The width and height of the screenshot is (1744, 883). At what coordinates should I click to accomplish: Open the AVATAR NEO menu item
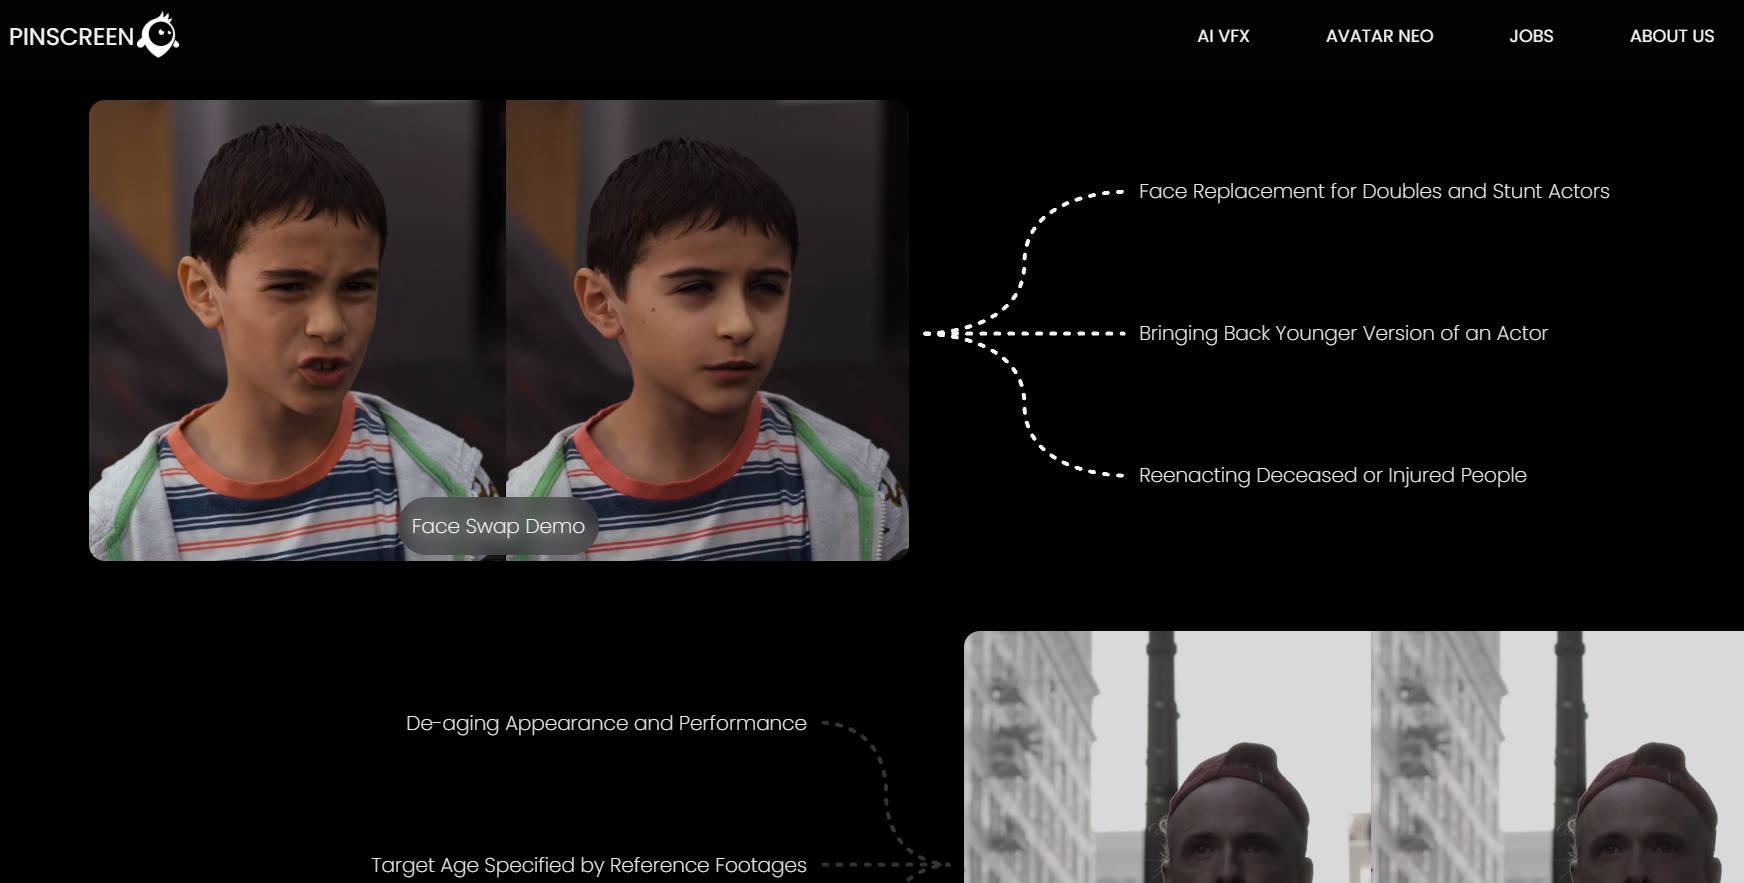point(1379,36)
